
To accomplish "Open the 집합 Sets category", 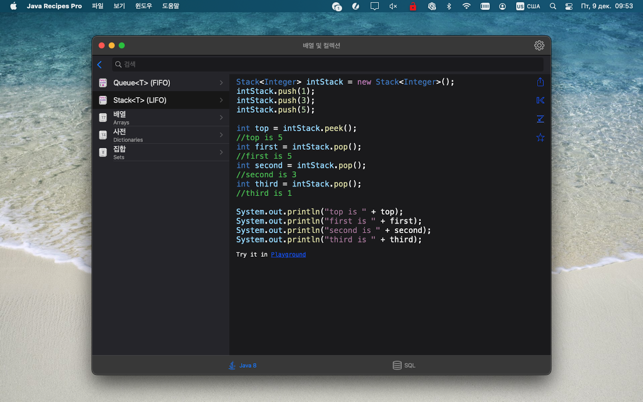I will tap(161, 152).
